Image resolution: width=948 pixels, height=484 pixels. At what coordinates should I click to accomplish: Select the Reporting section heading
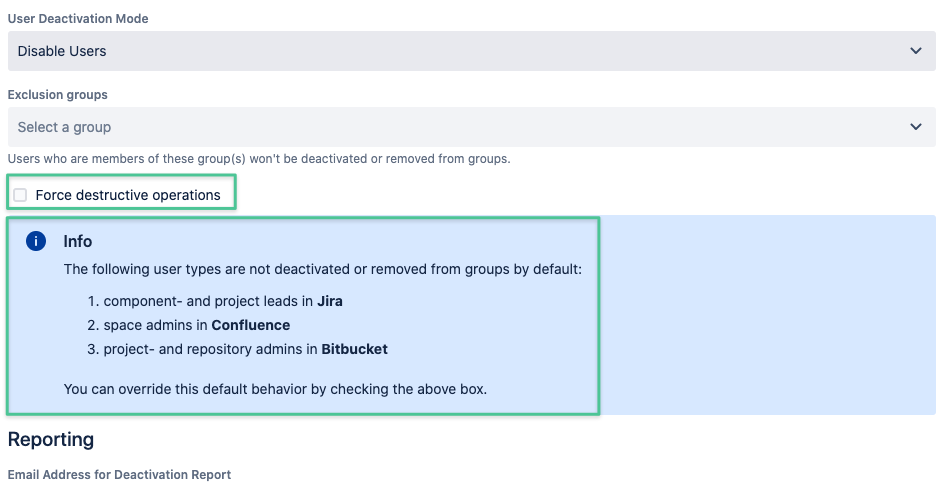(51, 439)
